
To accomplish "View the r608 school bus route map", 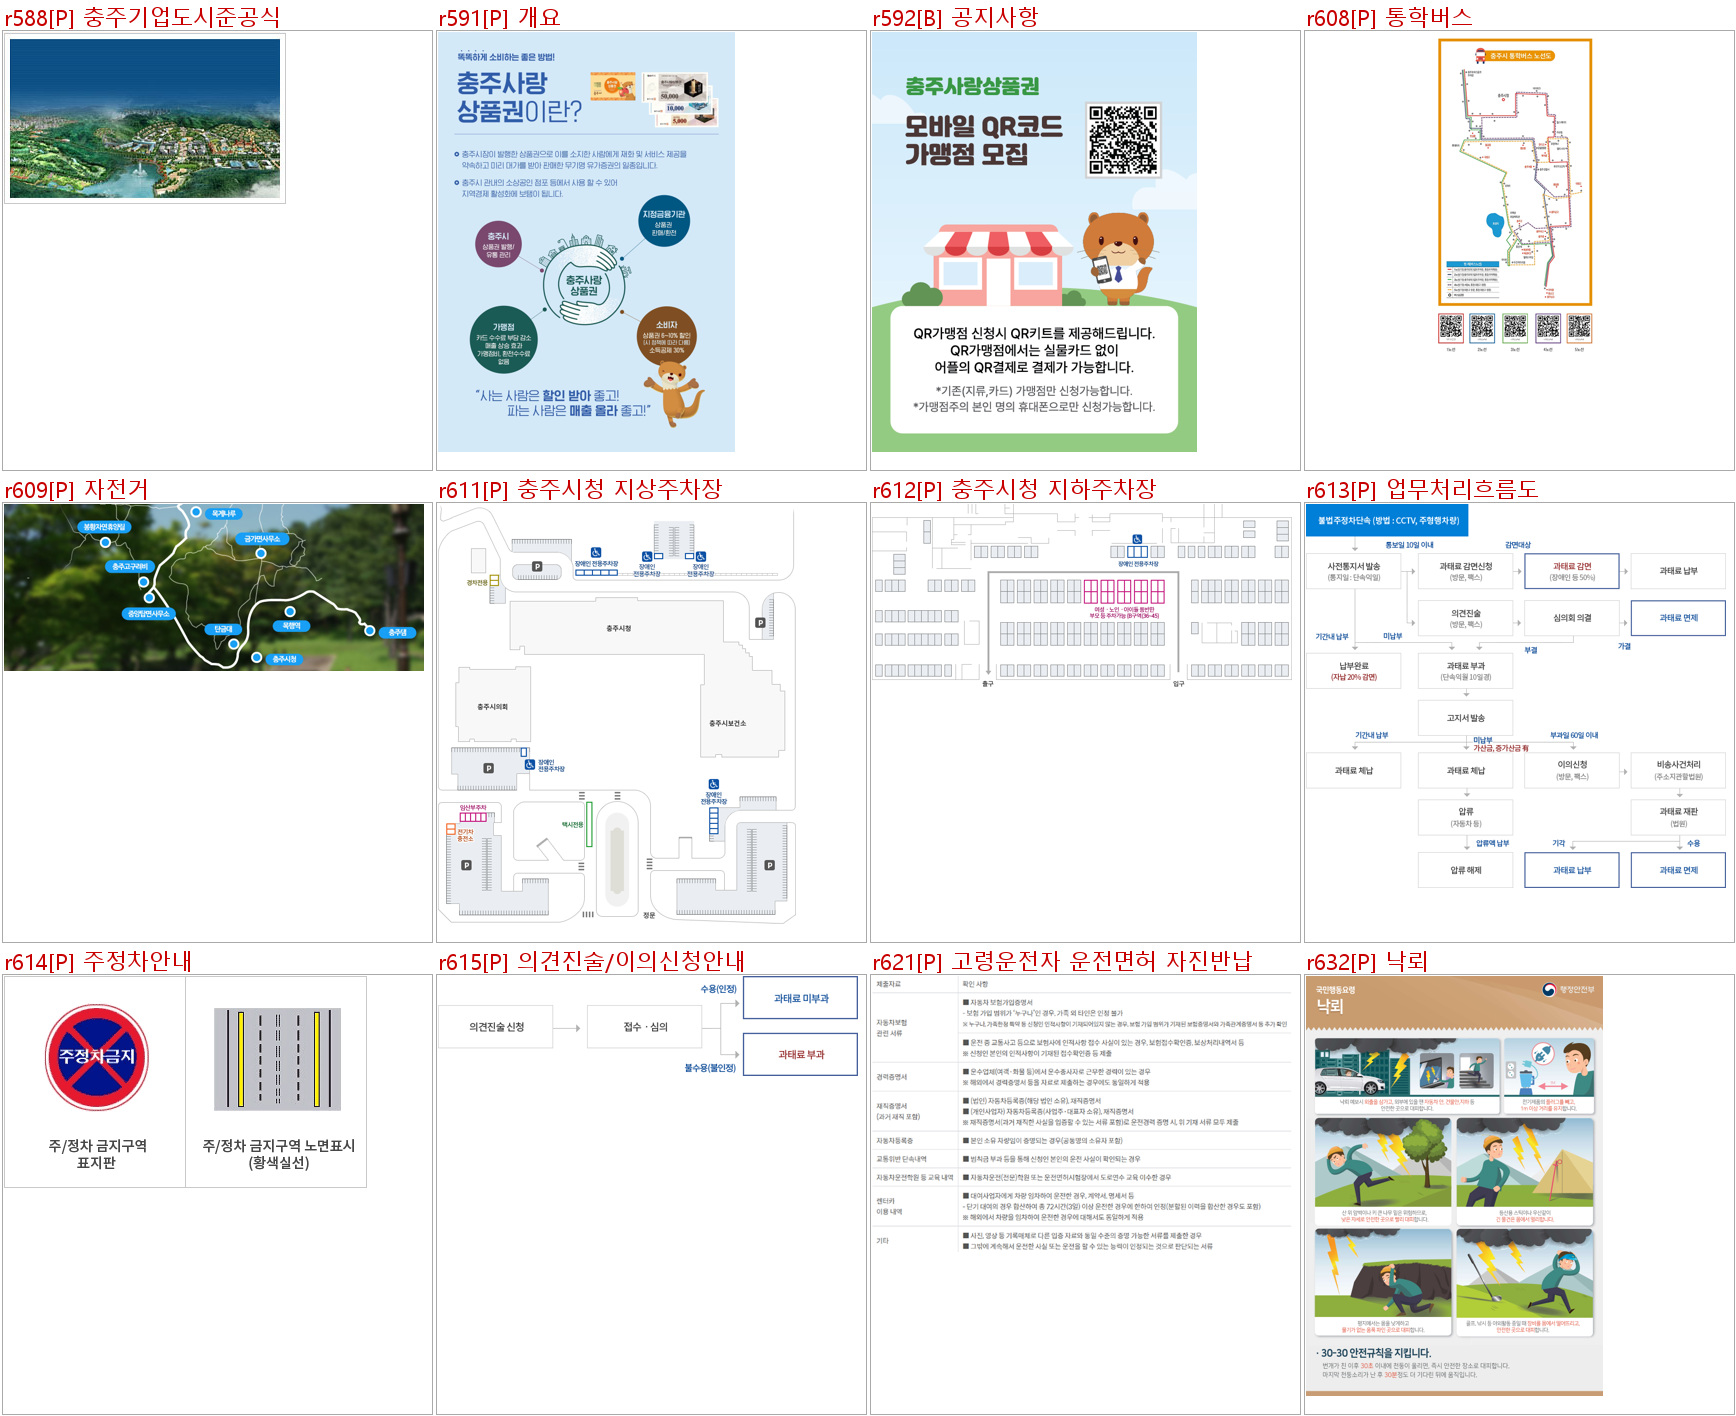I will click(1515, 195).
